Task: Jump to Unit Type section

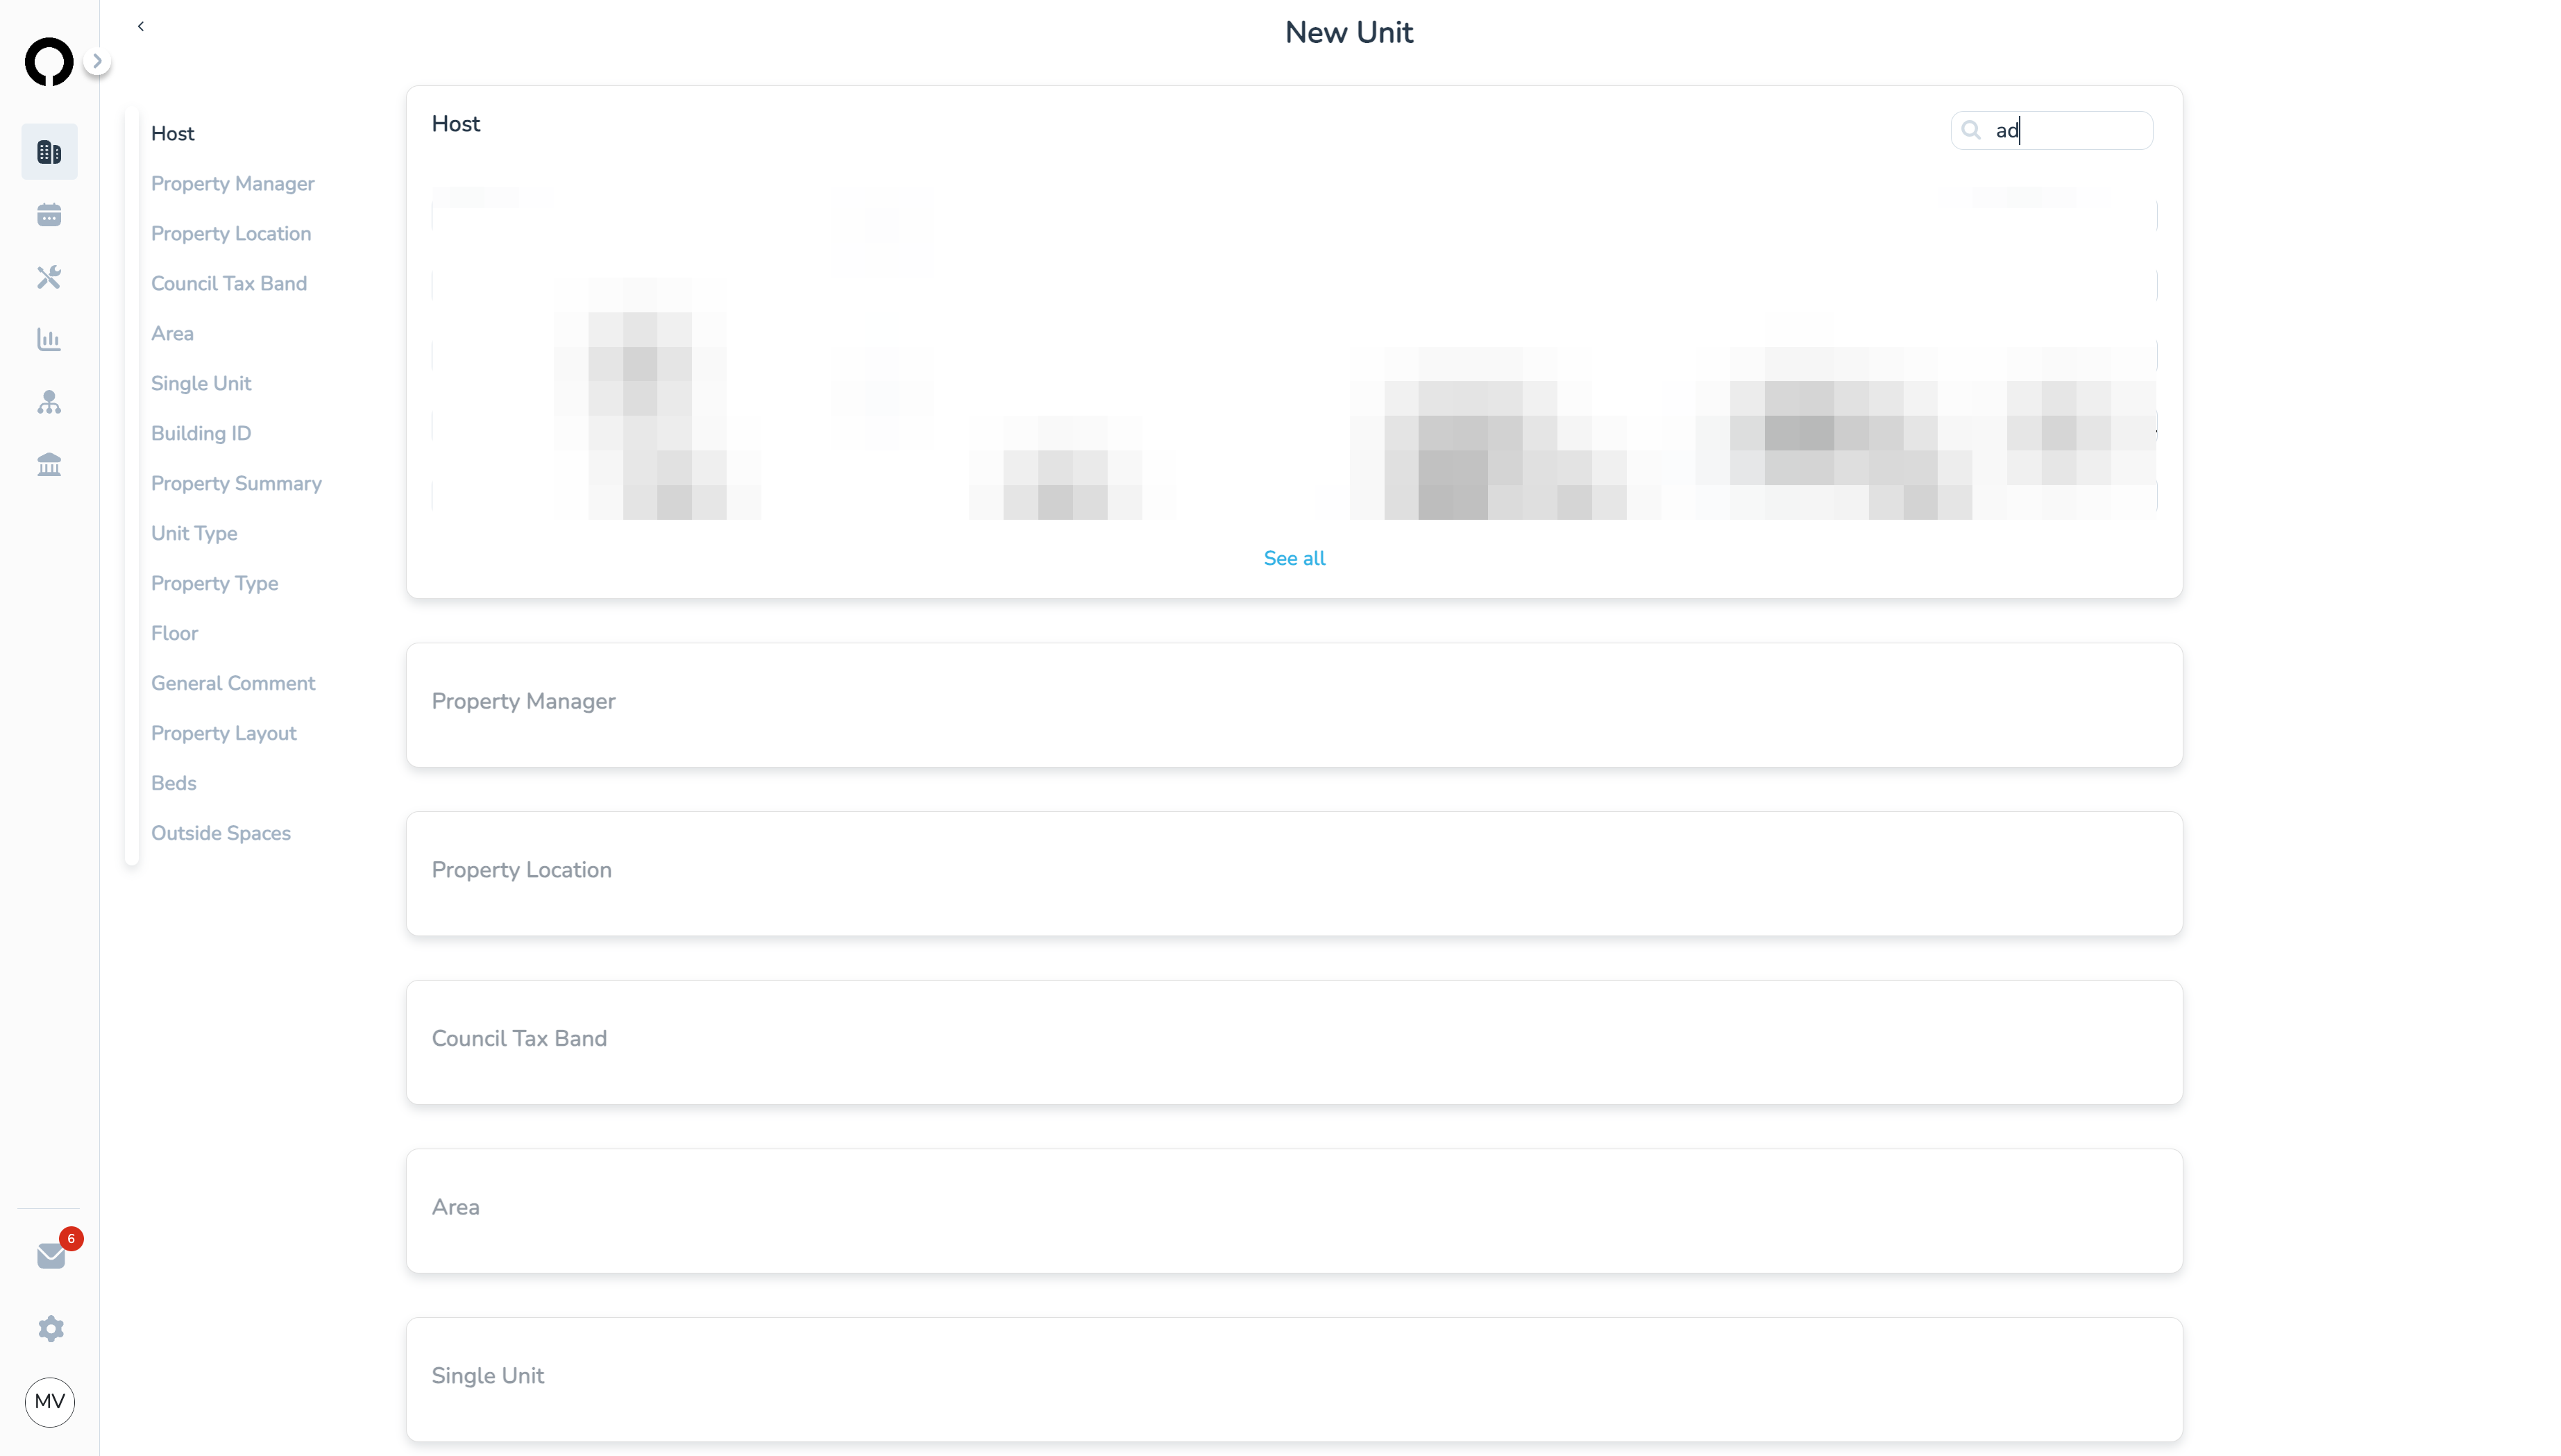Action: tap(194, 533)
